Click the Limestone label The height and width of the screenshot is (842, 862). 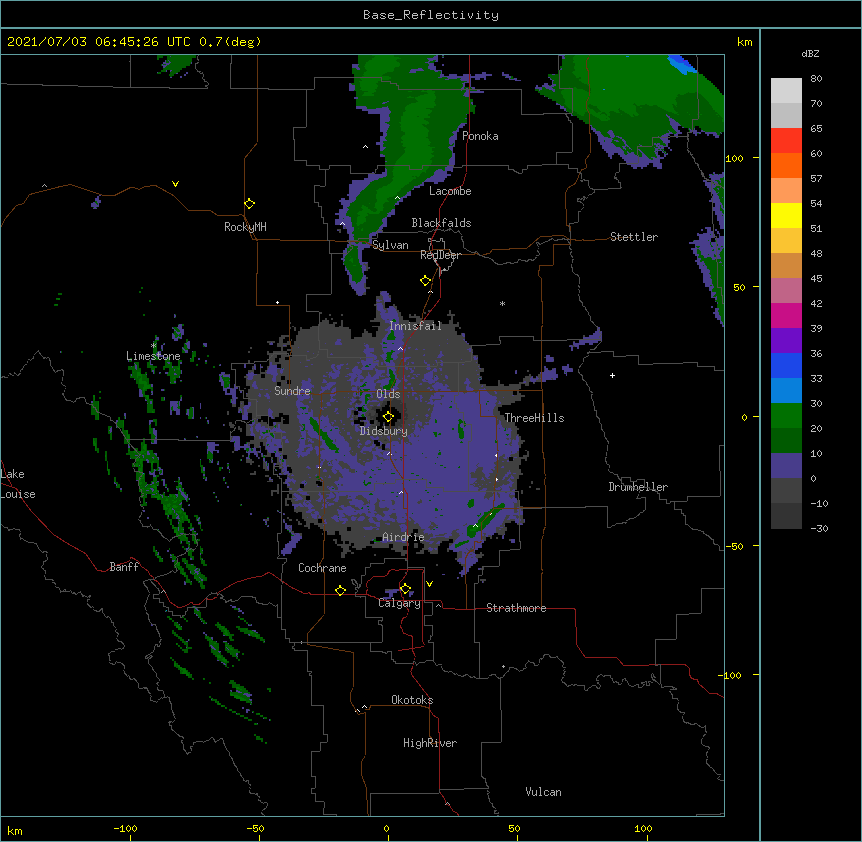pos(153,356)
